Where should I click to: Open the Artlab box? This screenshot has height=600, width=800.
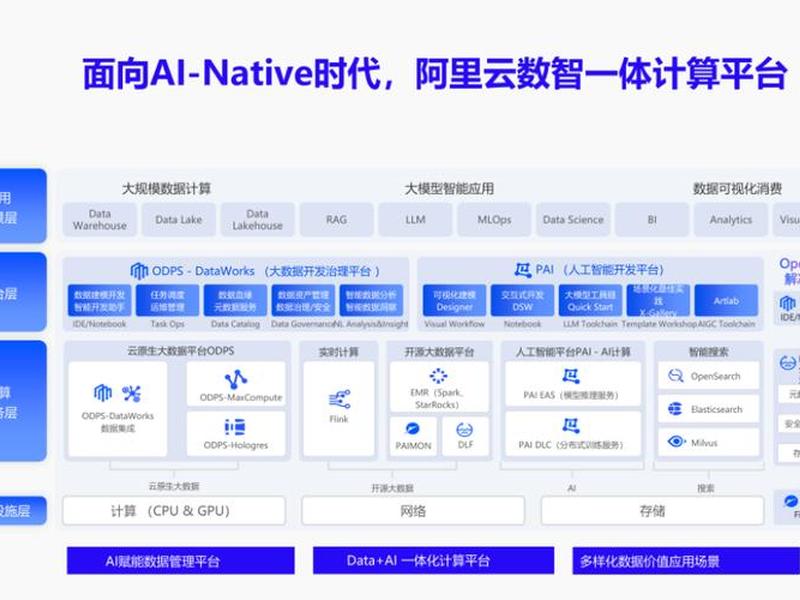click(x=726, y=301)
